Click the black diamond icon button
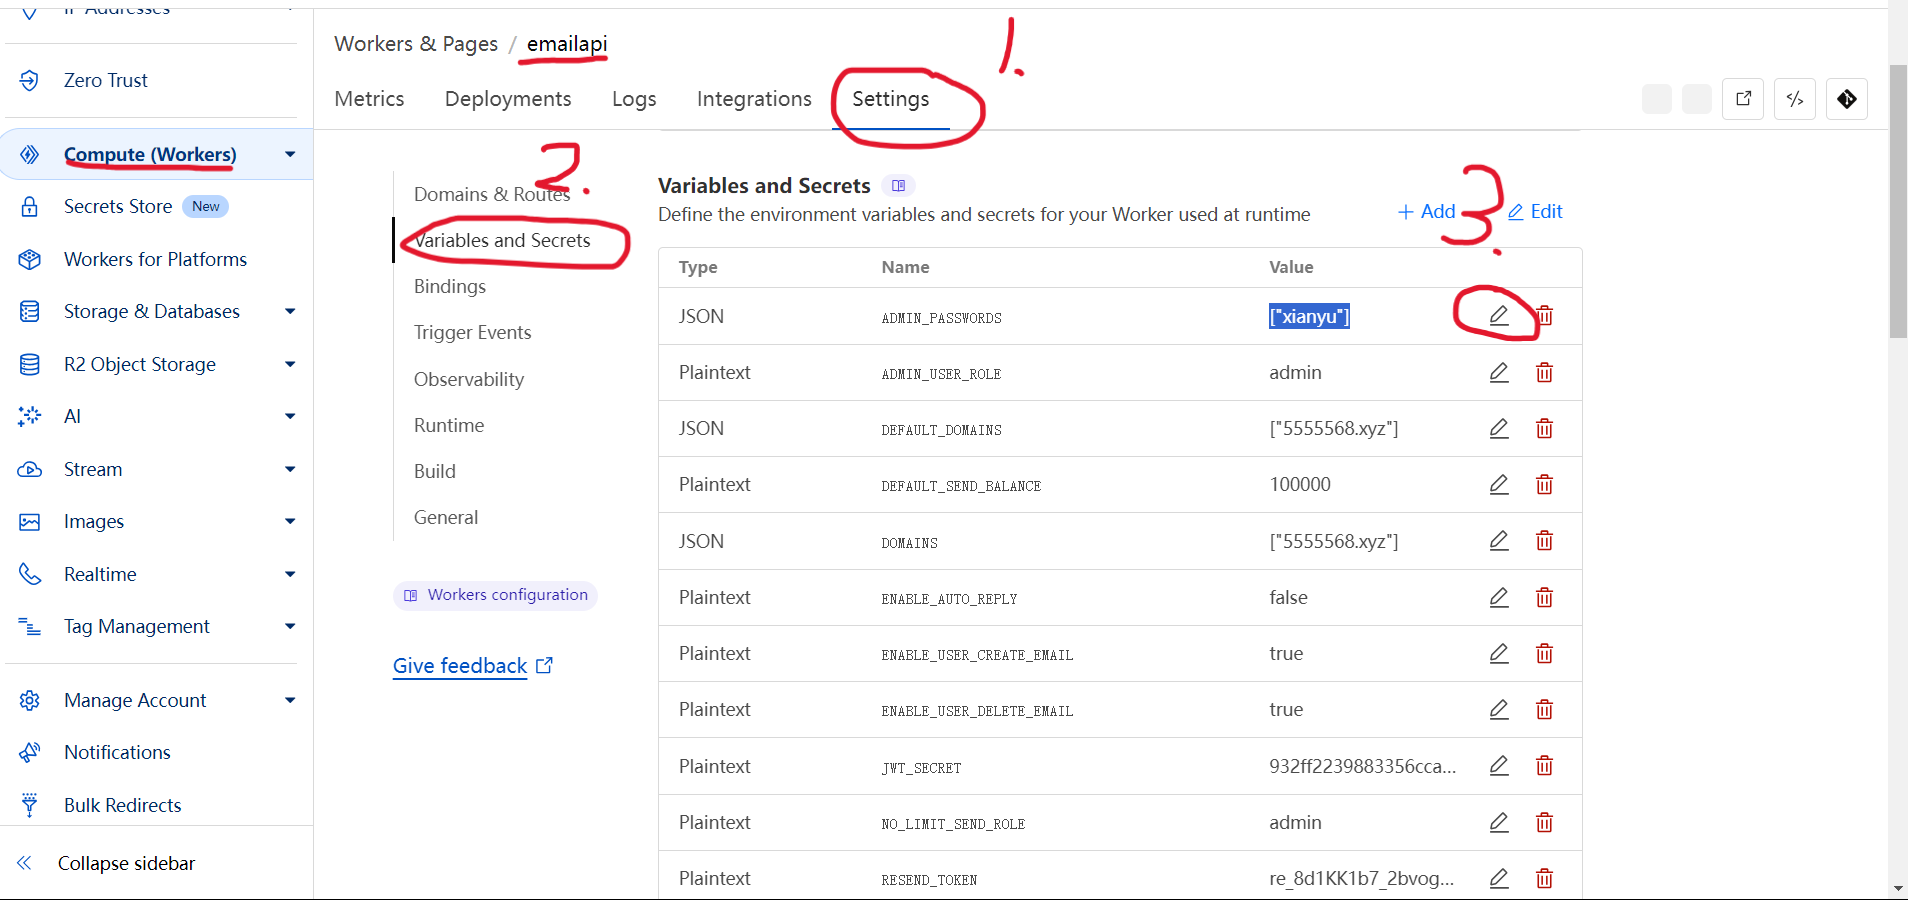Viewport: 1908px width, 900px height. (x=1846, y=99)
